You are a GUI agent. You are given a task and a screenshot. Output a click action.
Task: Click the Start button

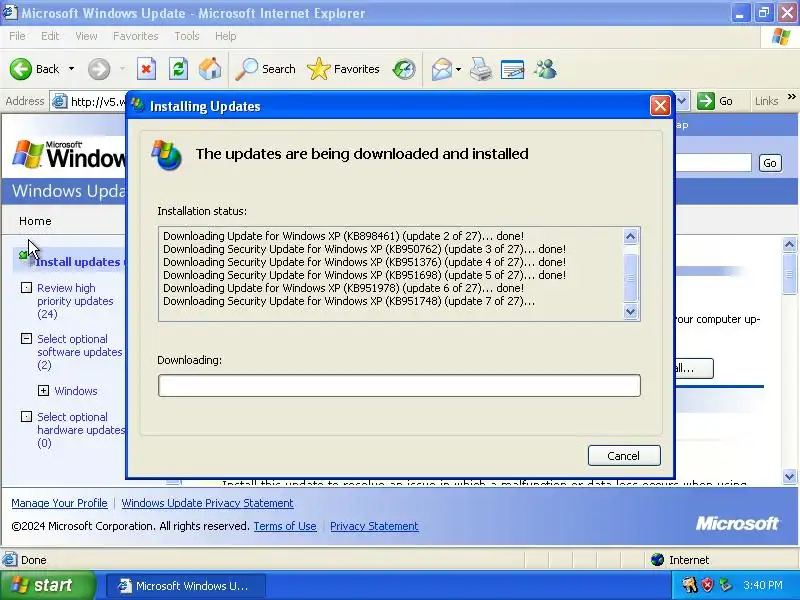coord(47,585)
